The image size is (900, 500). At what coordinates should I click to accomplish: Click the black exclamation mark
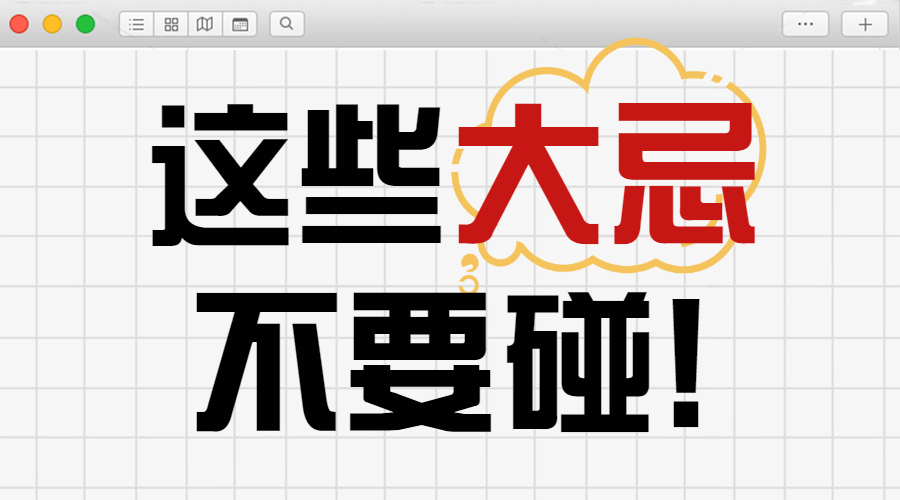click(x=688, y=362)
